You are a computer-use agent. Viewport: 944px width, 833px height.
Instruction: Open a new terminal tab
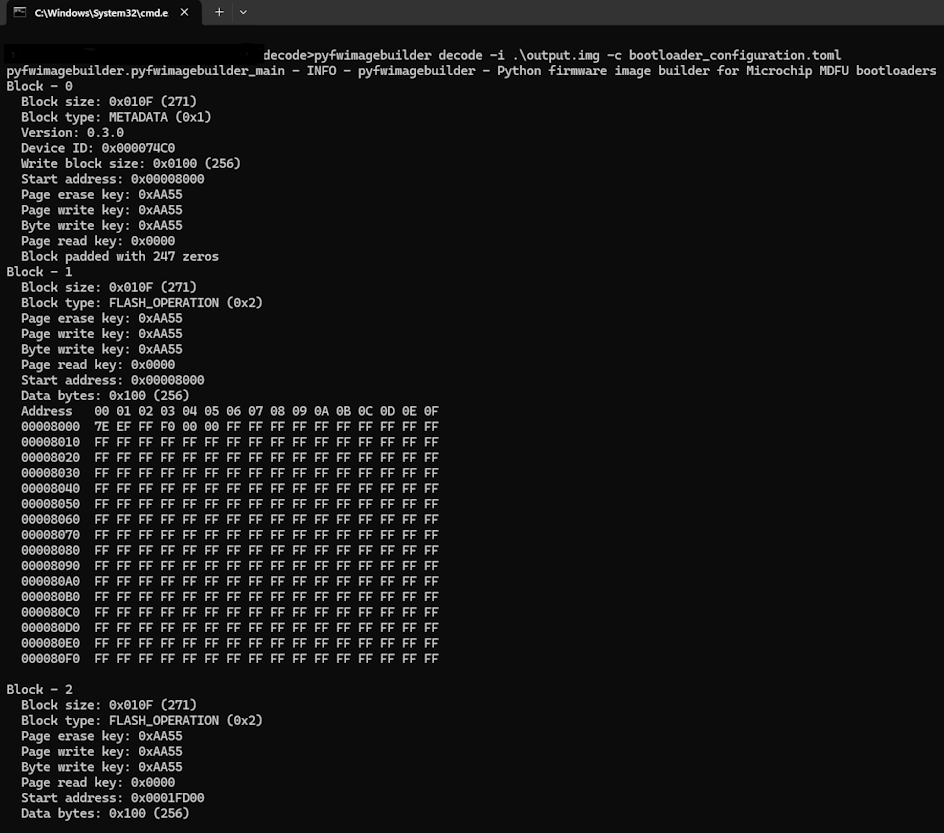(219, 12)
